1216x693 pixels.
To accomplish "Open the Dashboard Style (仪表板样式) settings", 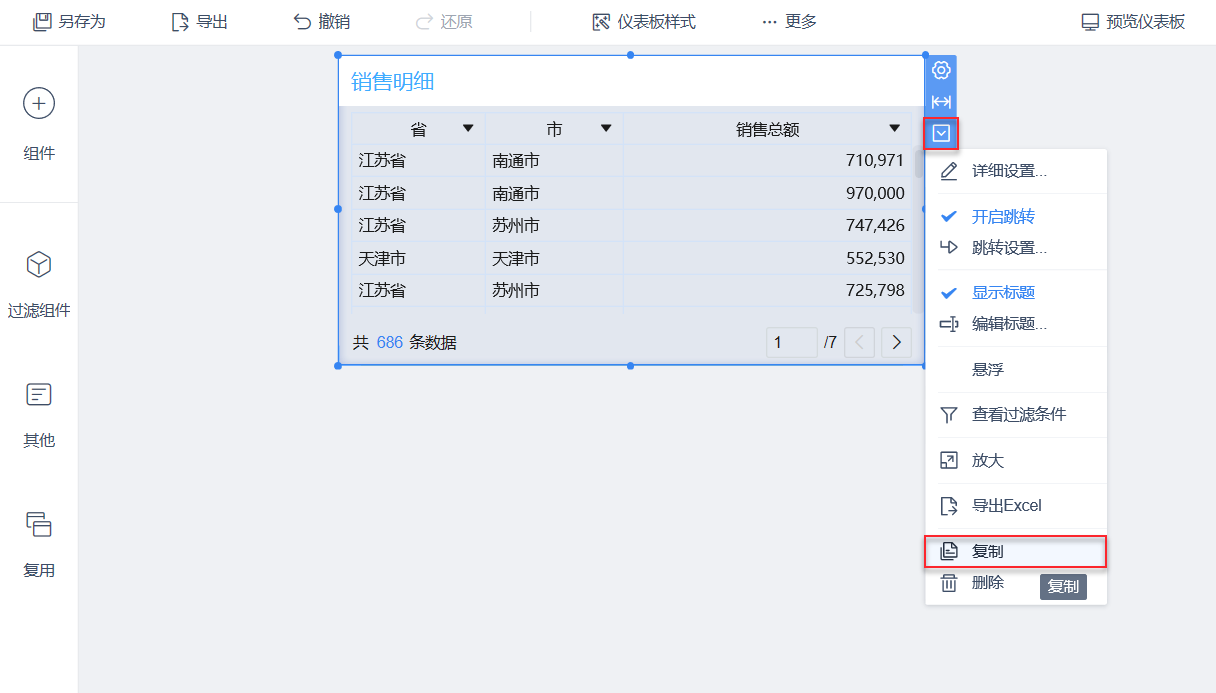I will 643,22.
